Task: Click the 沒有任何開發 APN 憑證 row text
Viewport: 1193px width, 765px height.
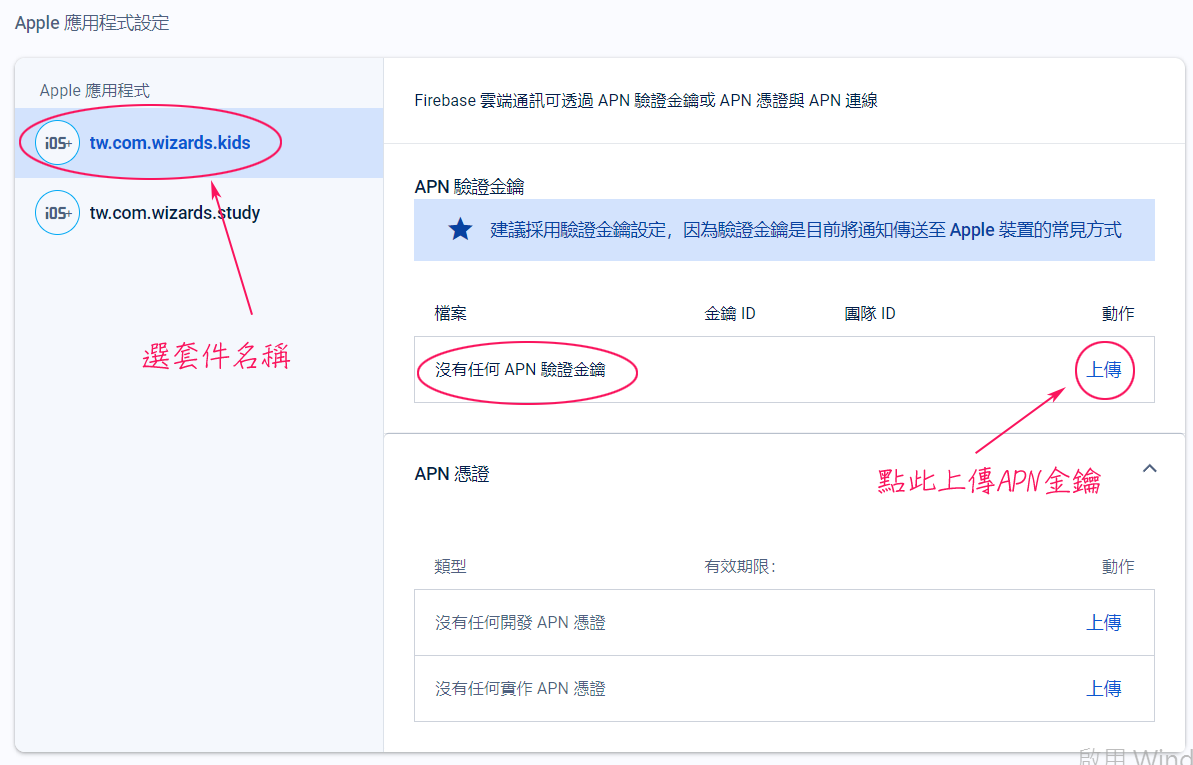Action: click(520, 623)
